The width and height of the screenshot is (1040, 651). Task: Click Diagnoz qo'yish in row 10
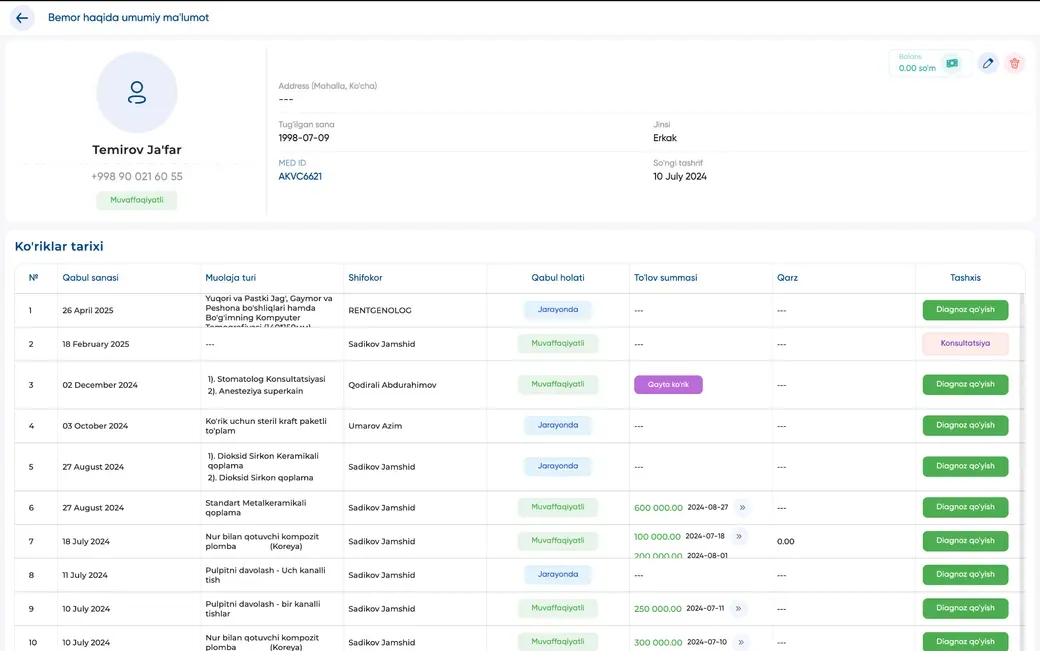click(965, 642)
